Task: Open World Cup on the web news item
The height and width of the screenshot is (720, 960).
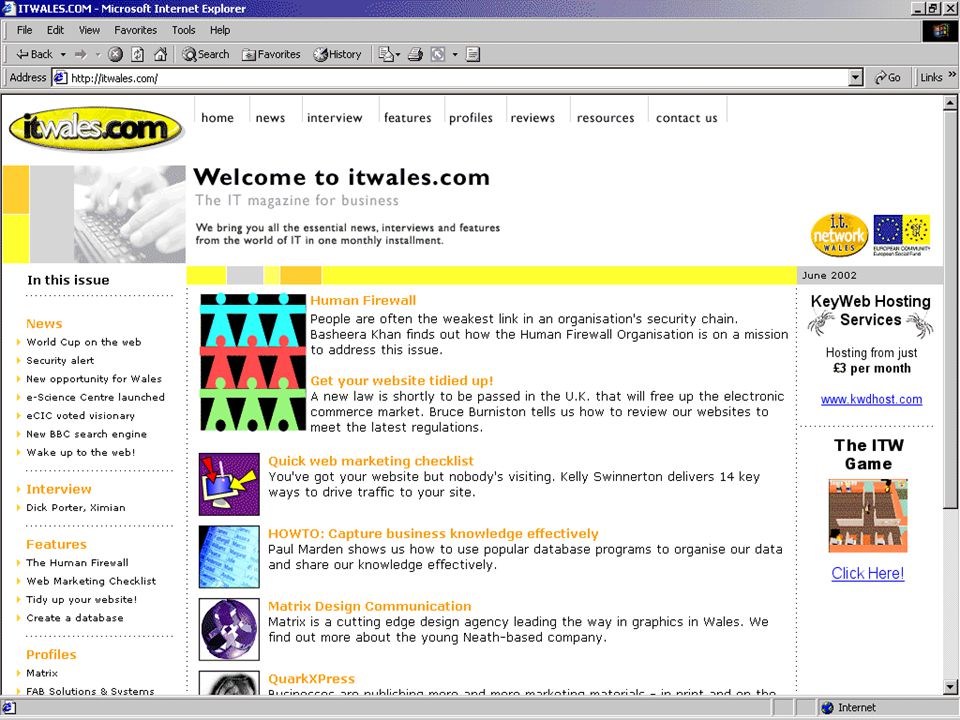Action: 84,342
